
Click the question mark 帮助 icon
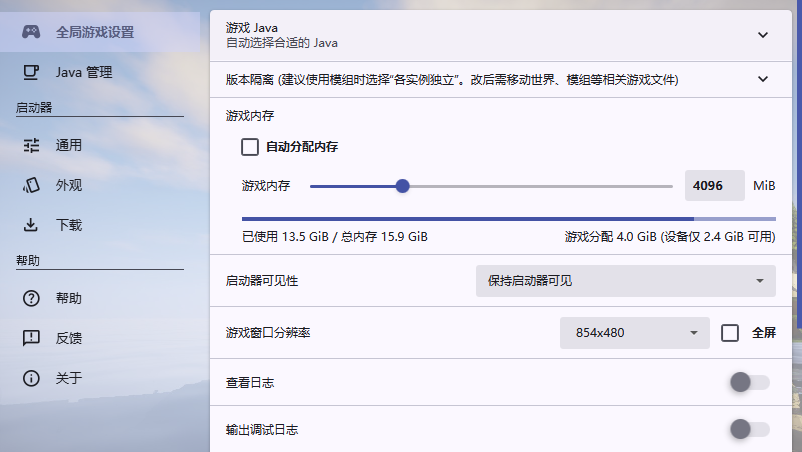click(31, 298)
